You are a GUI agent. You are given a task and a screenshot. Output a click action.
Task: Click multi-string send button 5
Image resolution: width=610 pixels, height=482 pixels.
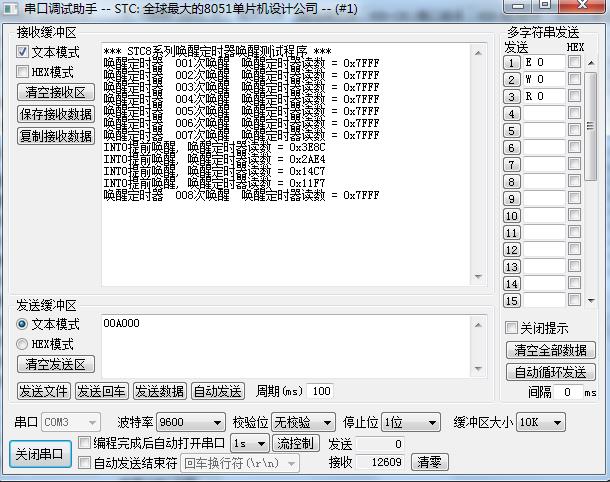tap(511, 131)
